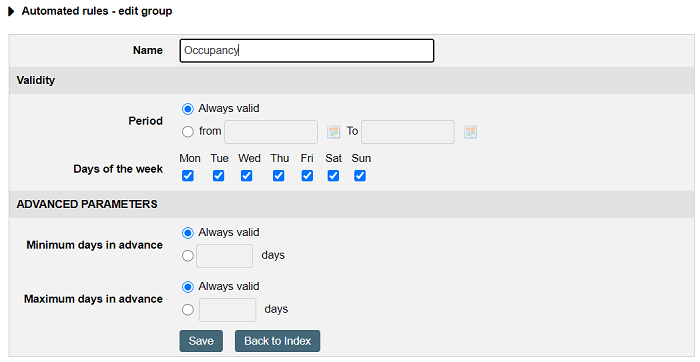Go Back to Index
Image resolution: width=700 pixels, height=362 pixels.
(x=277, y=341)
